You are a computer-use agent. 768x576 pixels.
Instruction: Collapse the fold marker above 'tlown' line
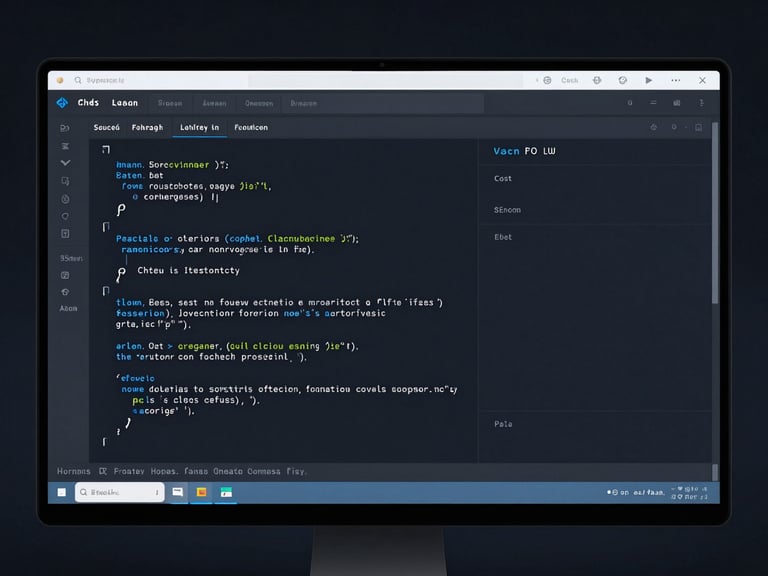(x=105, y=291)
